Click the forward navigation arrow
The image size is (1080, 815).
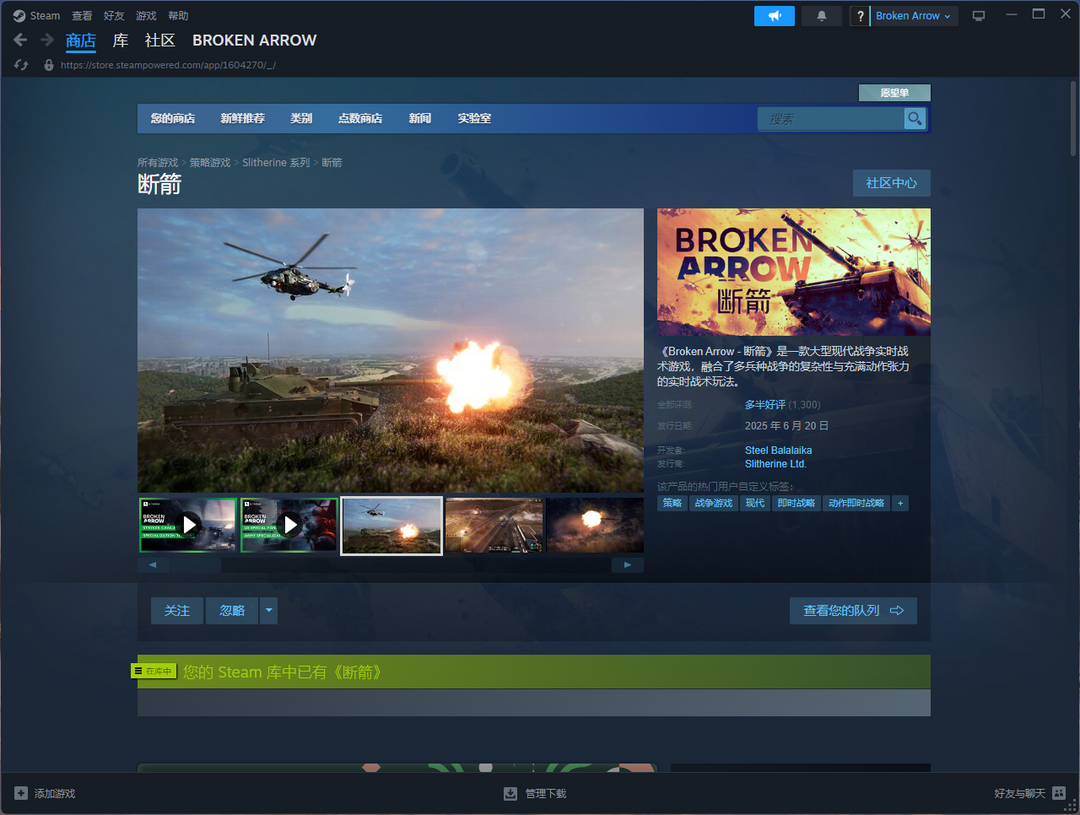point(47,40)
